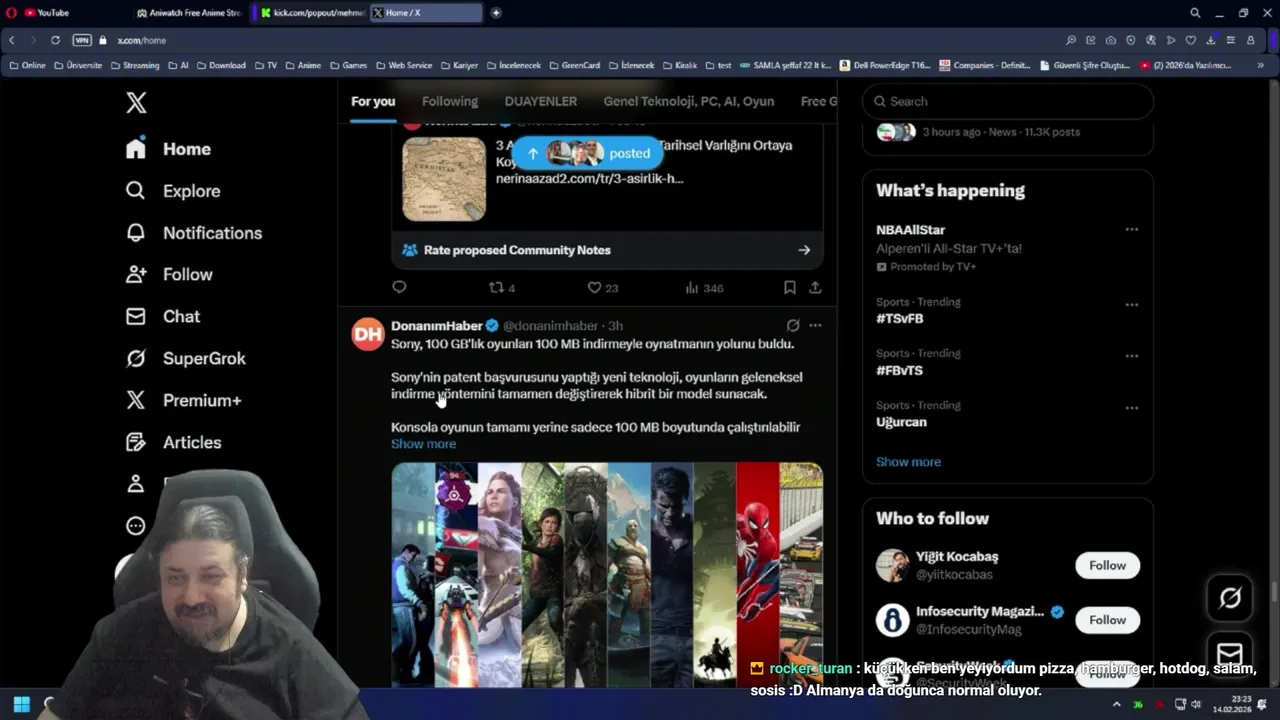
Task: Open Notifications in sidebar
Action: point(193,233)
